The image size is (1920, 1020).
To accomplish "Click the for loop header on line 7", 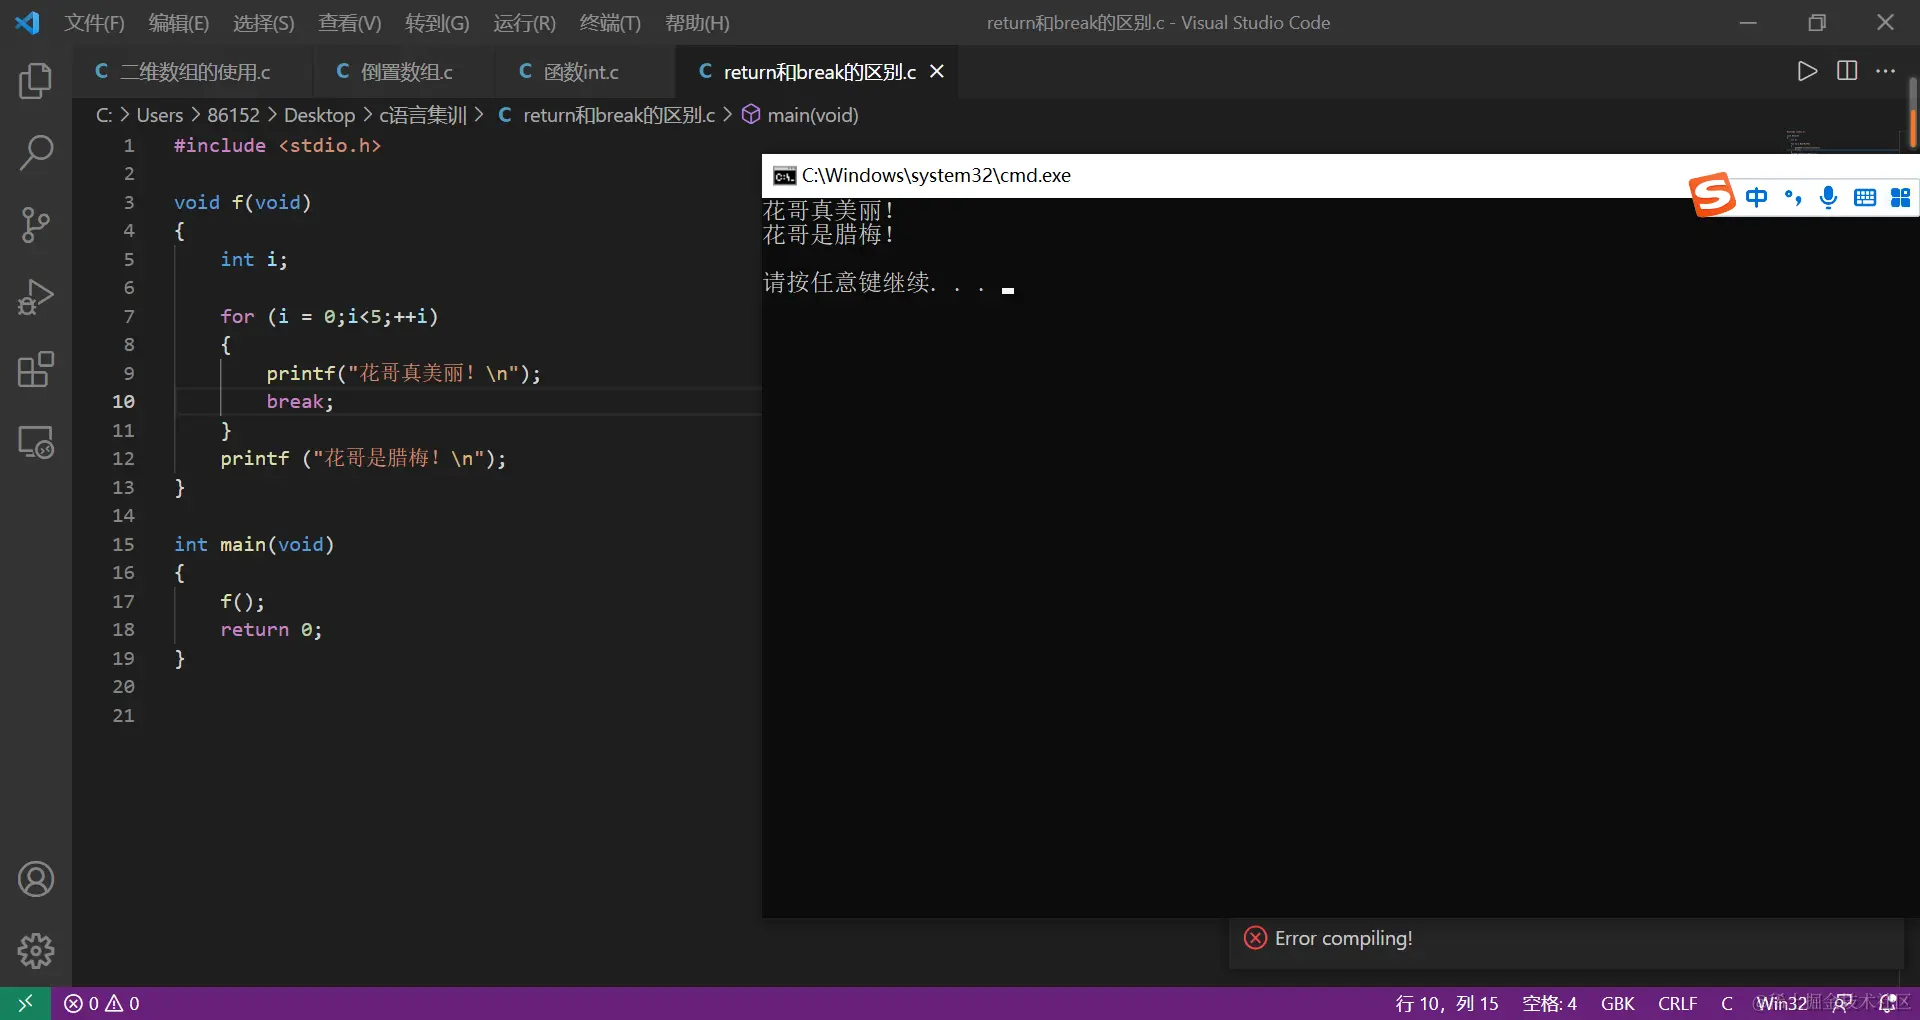I will (x=329, y=316).
